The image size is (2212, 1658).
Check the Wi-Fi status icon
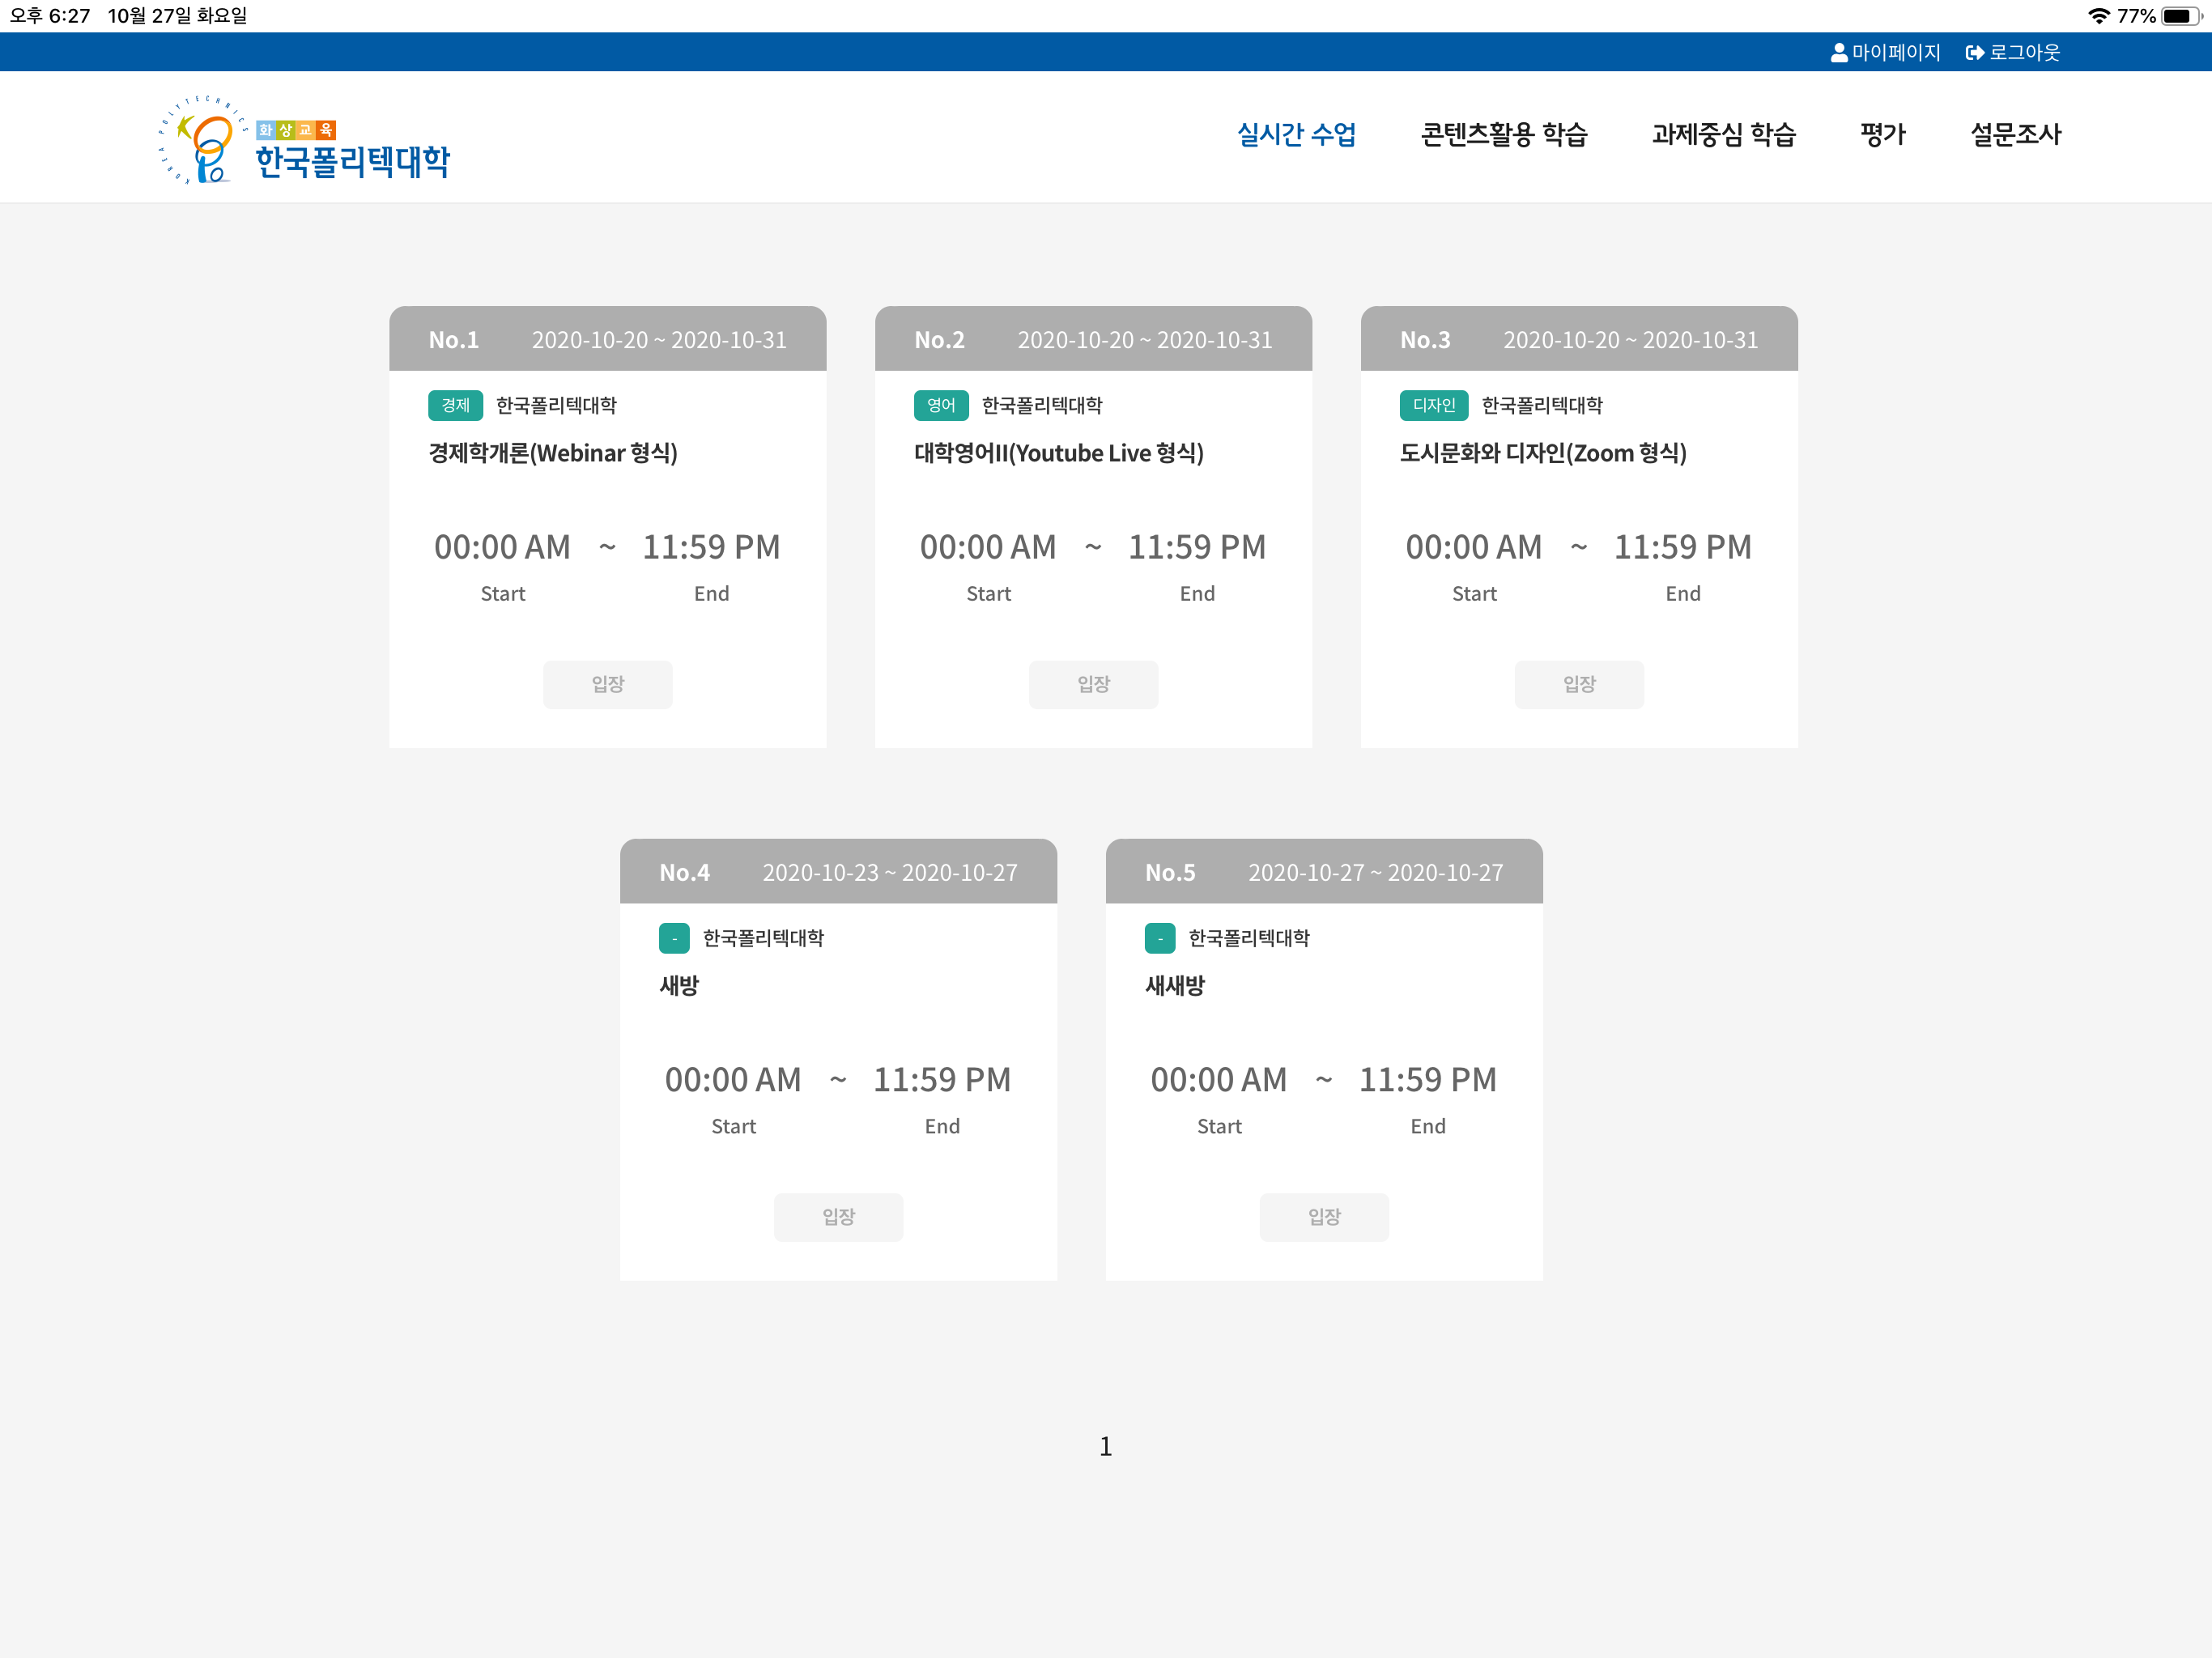tap(2099, 16)
